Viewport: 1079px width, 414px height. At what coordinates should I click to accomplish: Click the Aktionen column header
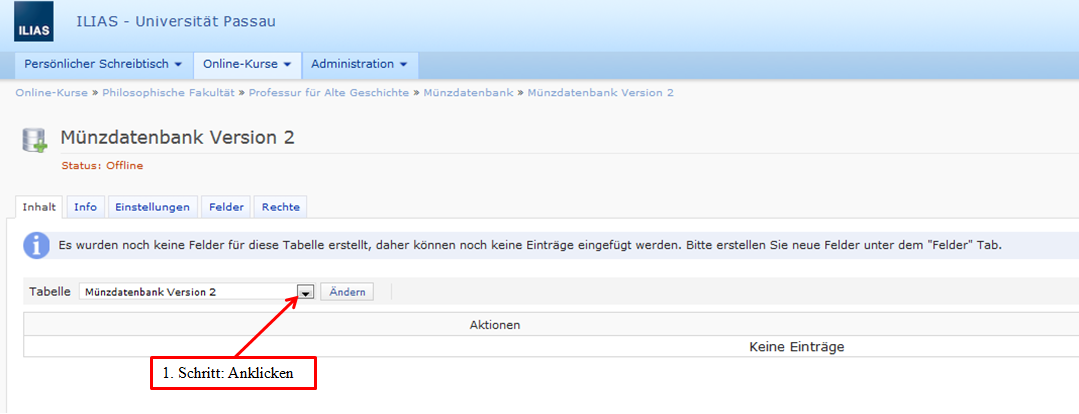click(x=494, y=325)
